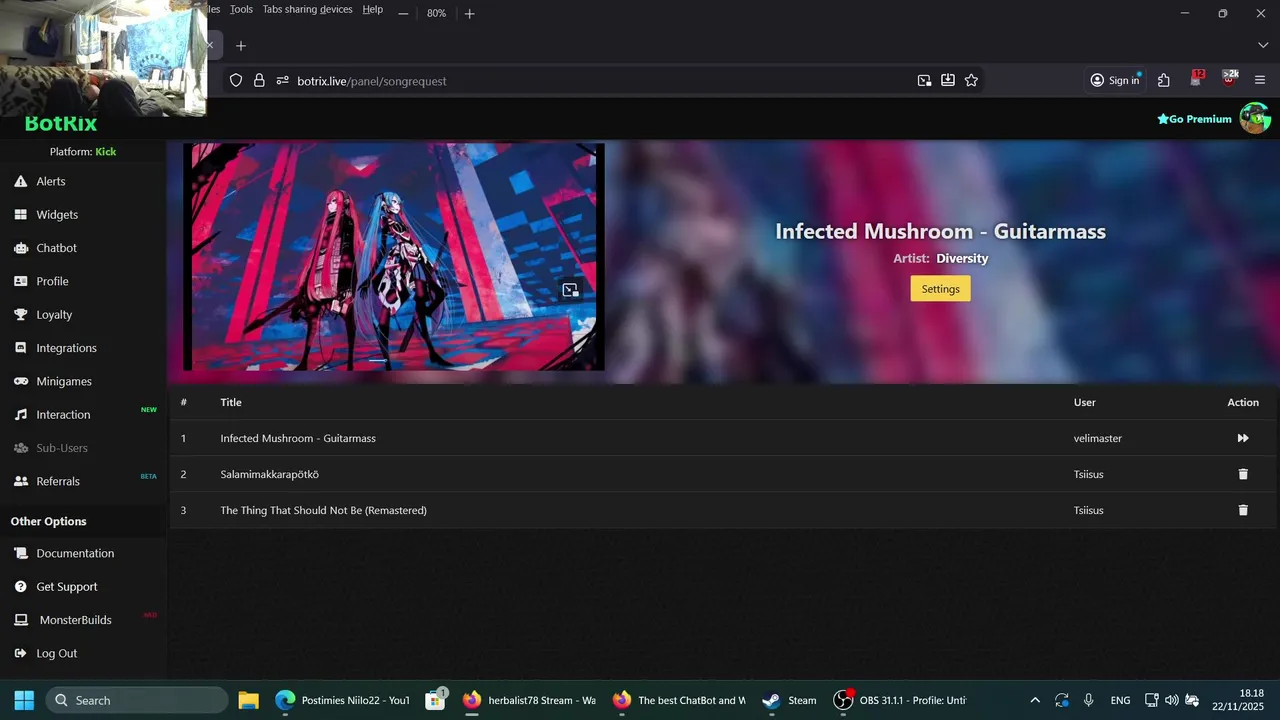Click the ENG language indicator

1120,700
